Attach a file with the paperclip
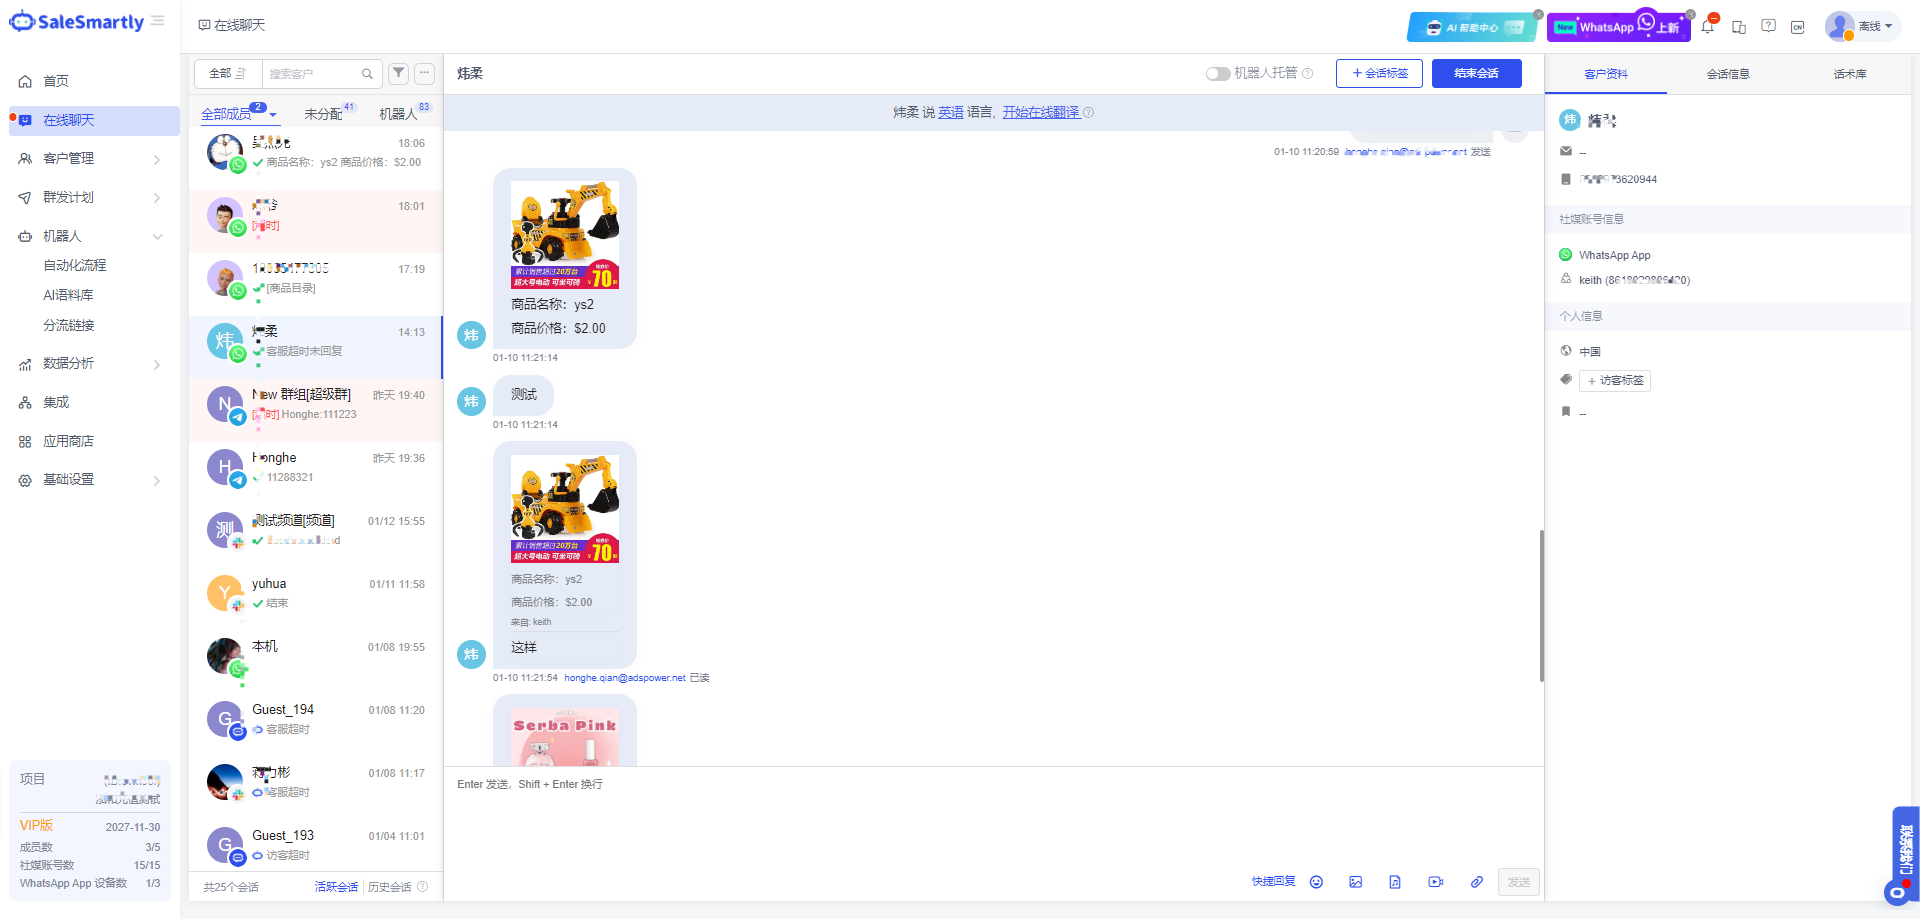 tap(1476, 882)
